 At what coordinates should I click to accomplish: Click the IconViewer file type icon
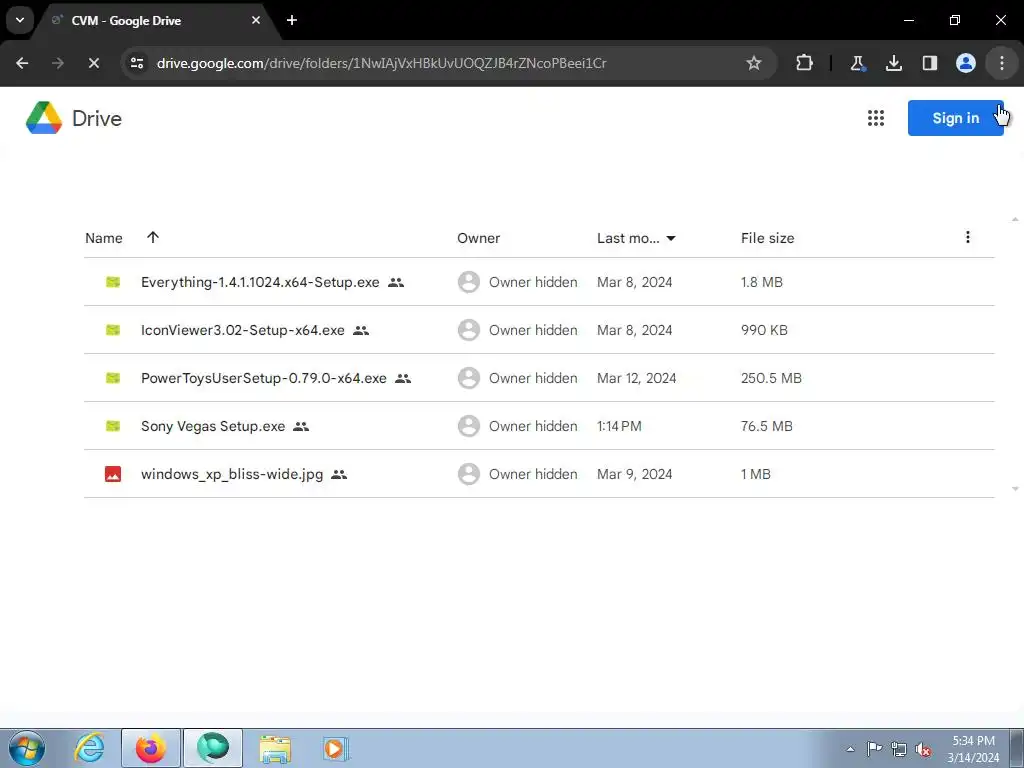[x=113, y=330]
